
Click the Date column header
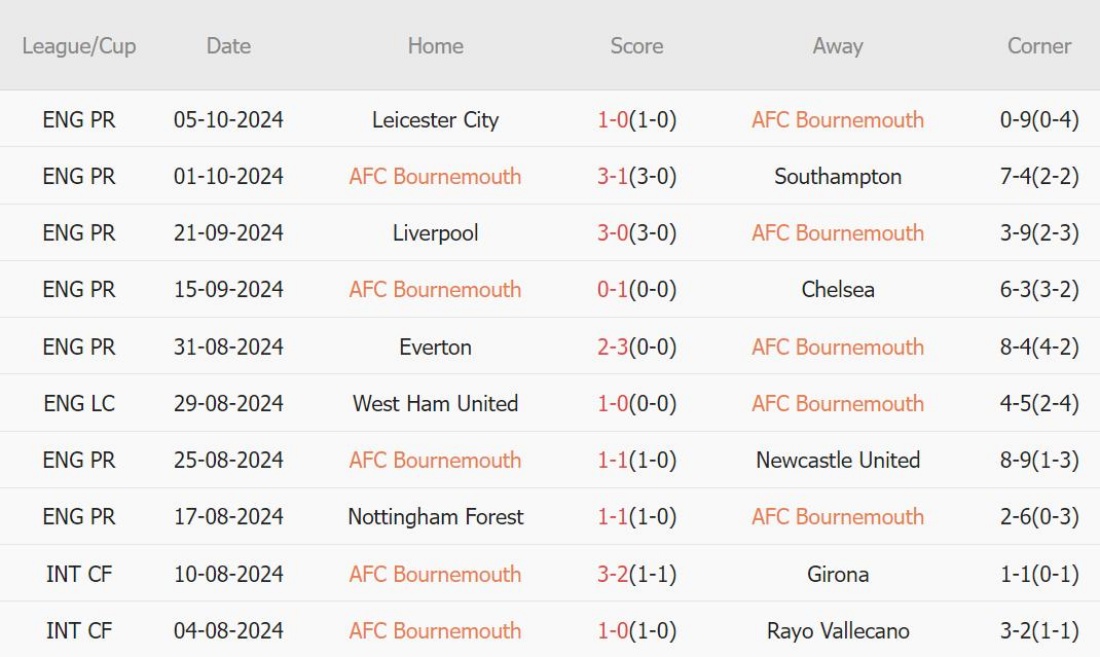tap(228, 46)
